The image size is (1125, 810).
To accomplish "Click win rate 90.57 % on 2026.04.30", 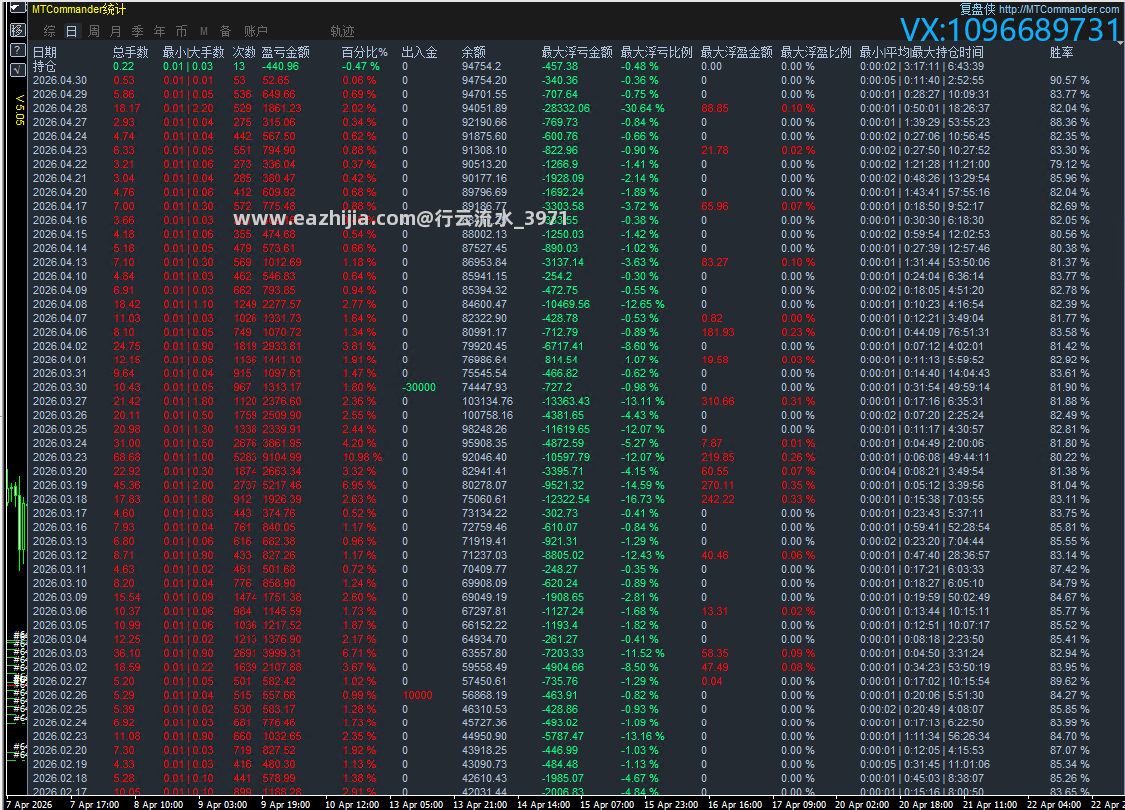I will pyautogui.click(x=1070, y=80).
